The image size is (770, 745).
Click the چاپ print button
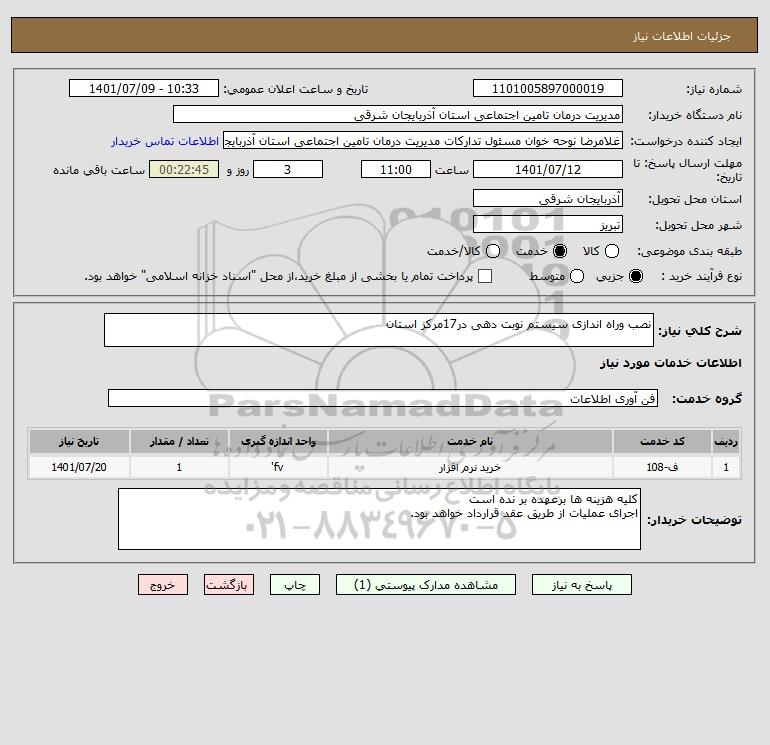click(295, 585)
